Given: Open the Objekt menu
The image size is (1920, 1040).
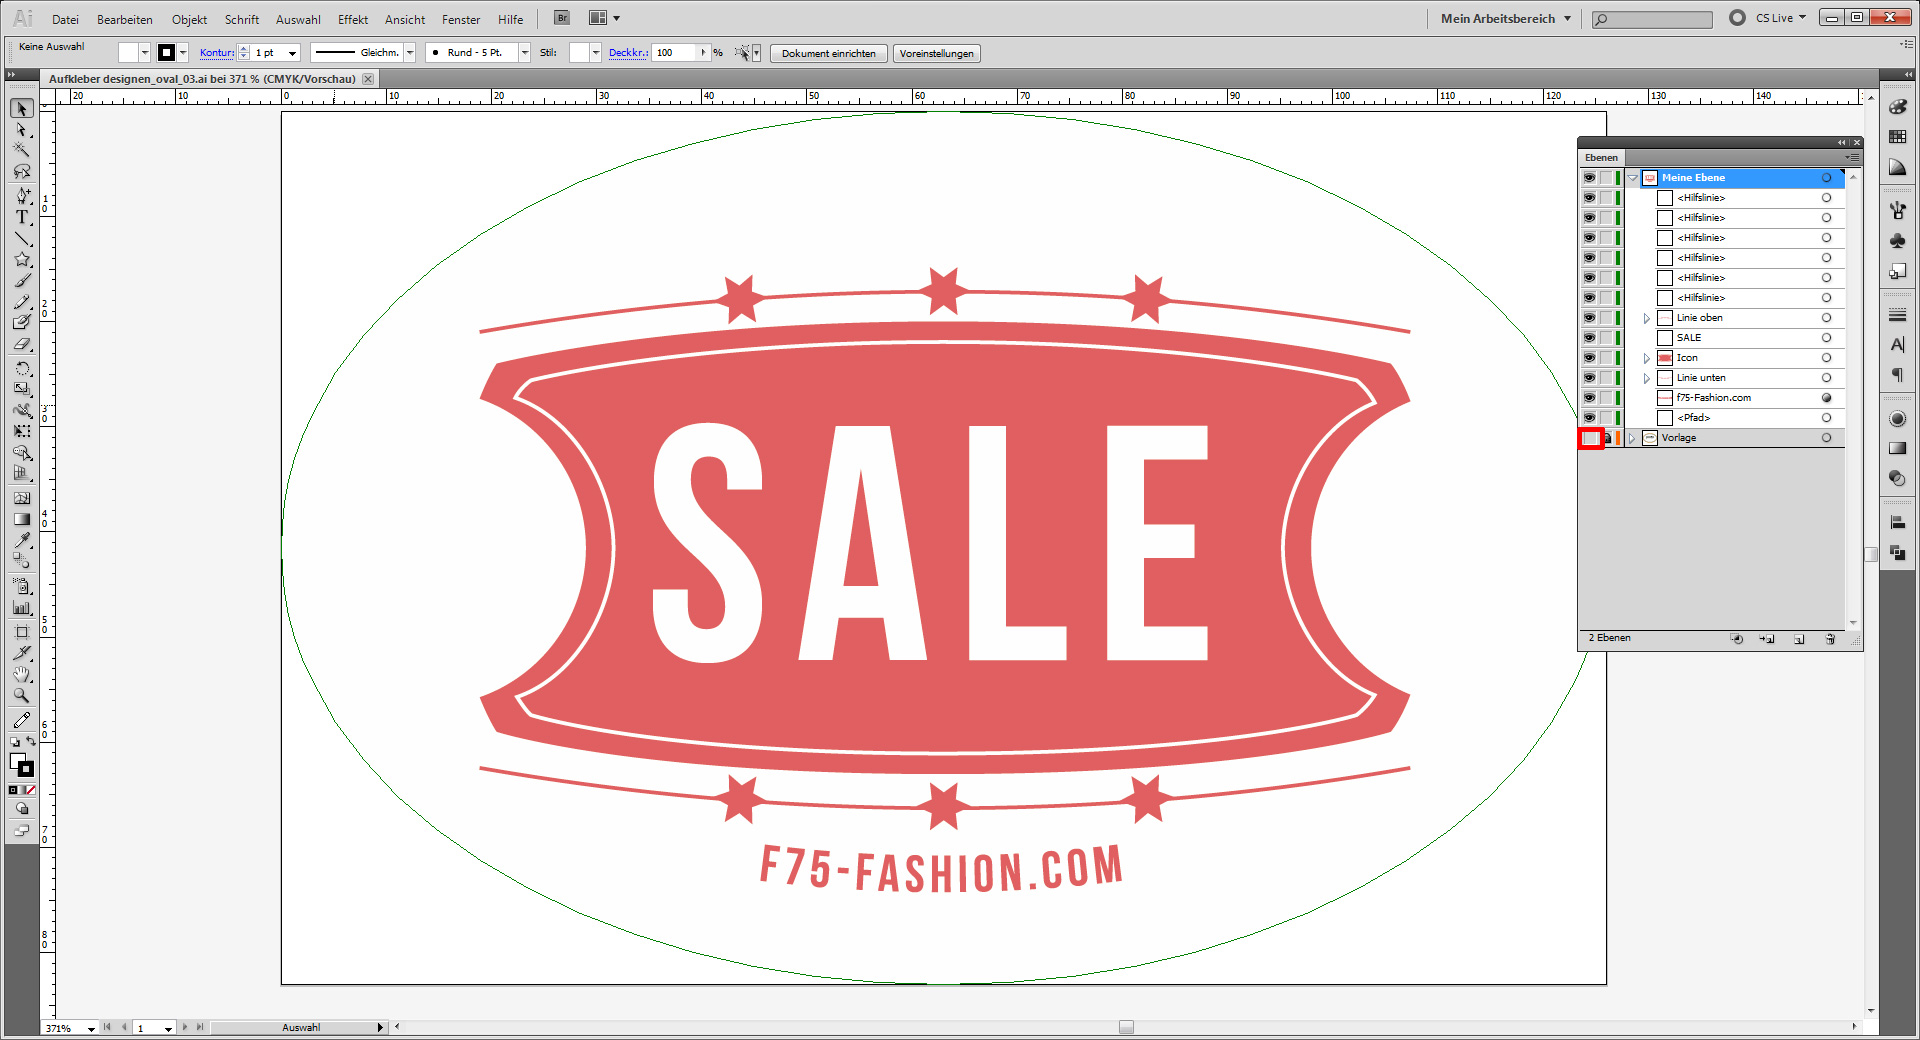Looking at the screenshot, I should click(189, 19).
